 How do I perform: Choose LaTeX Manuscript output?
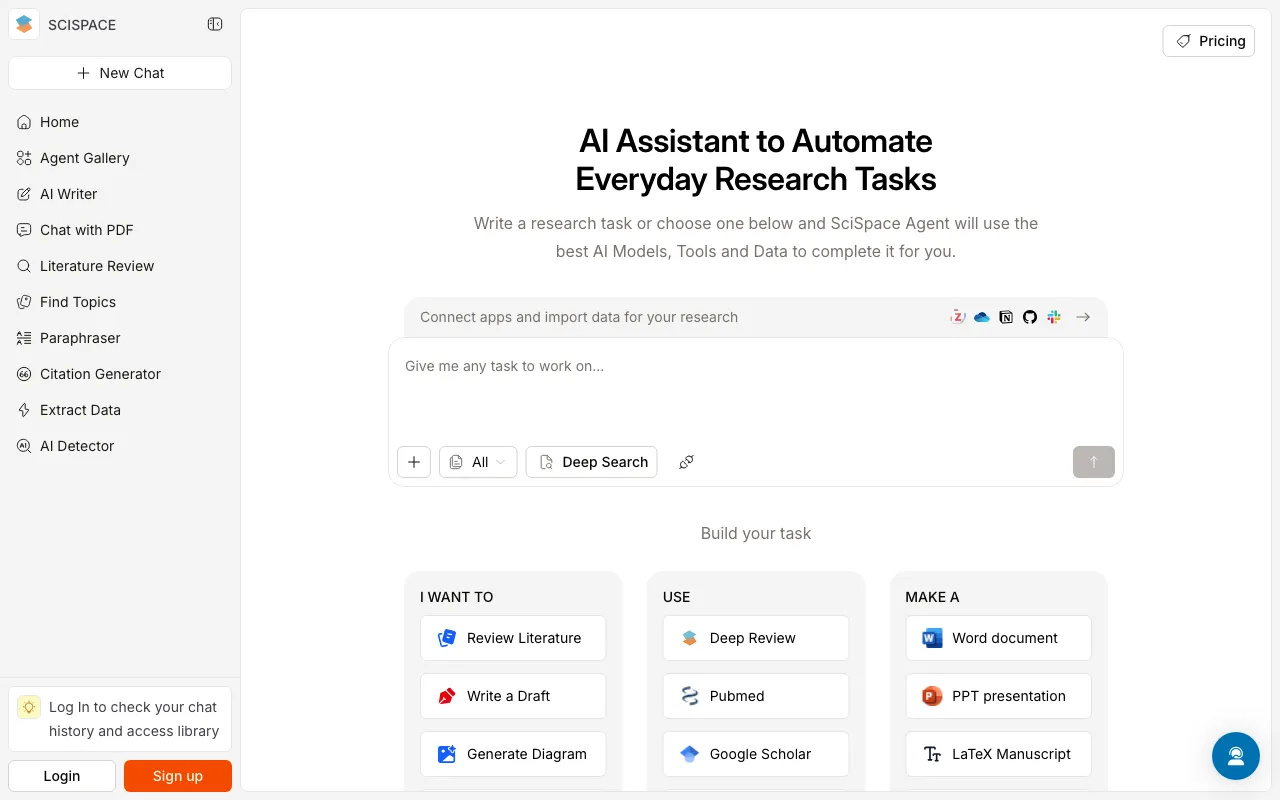point(999,754)
